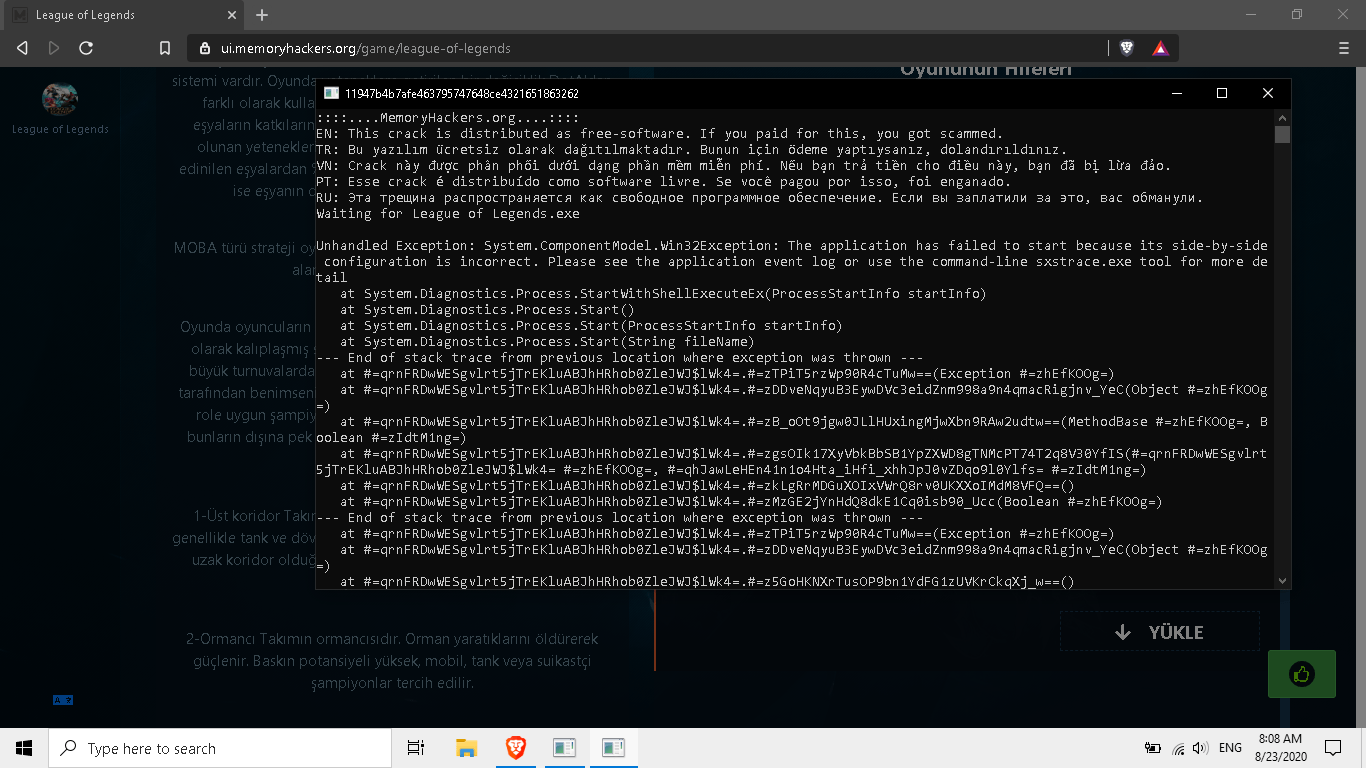Click the taskbar clock and date
Viewport: 1366px width, 768px height.
pos(1280,748)
